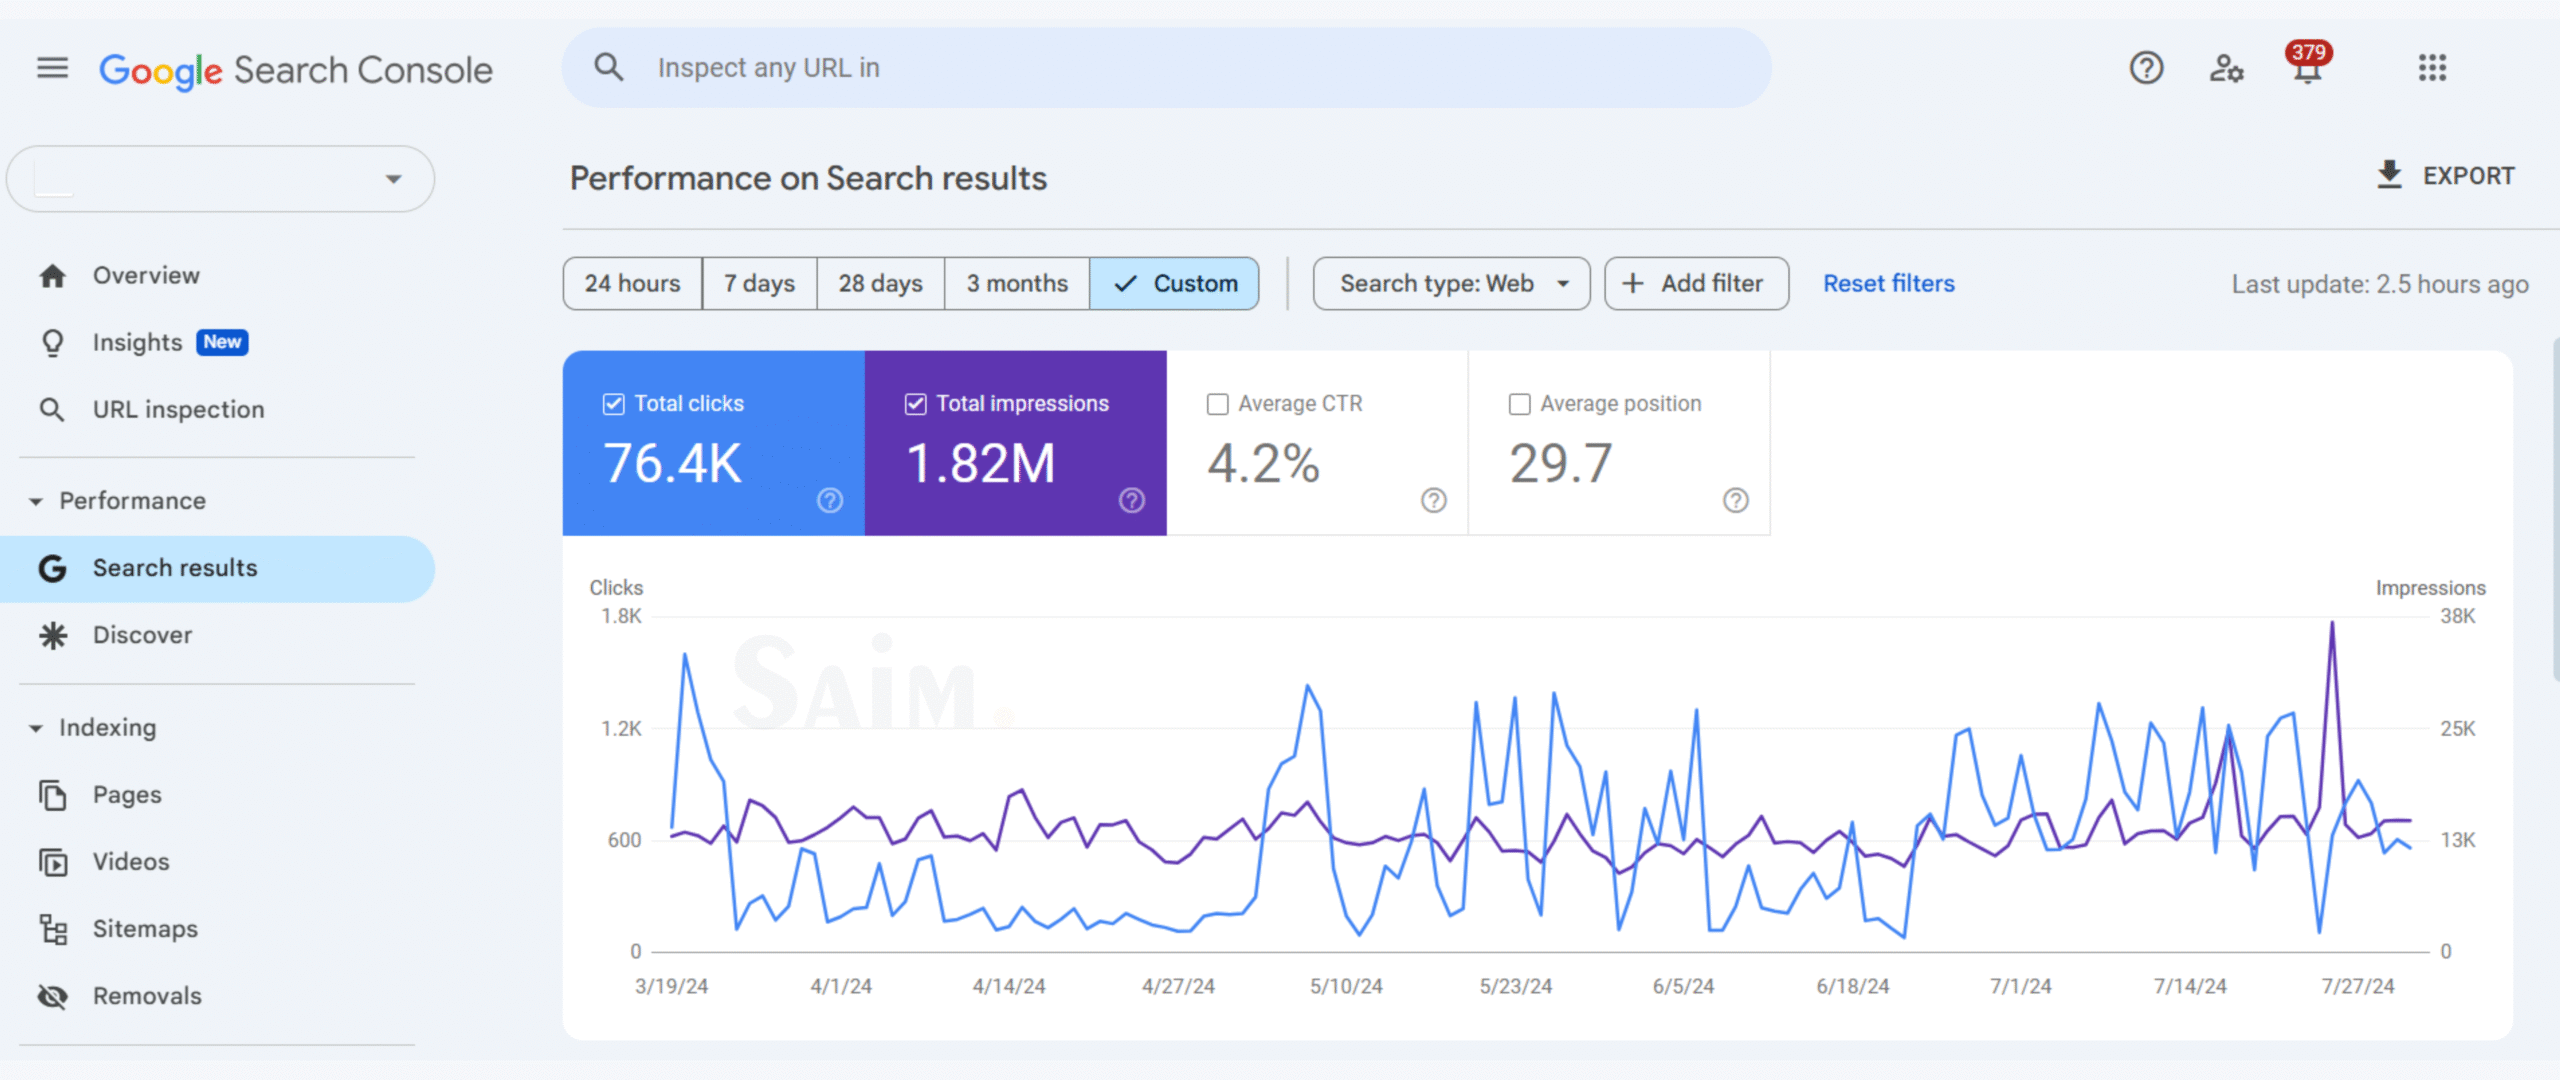
Task: Click the Total clicks help icon
Action: click(830, 500)
